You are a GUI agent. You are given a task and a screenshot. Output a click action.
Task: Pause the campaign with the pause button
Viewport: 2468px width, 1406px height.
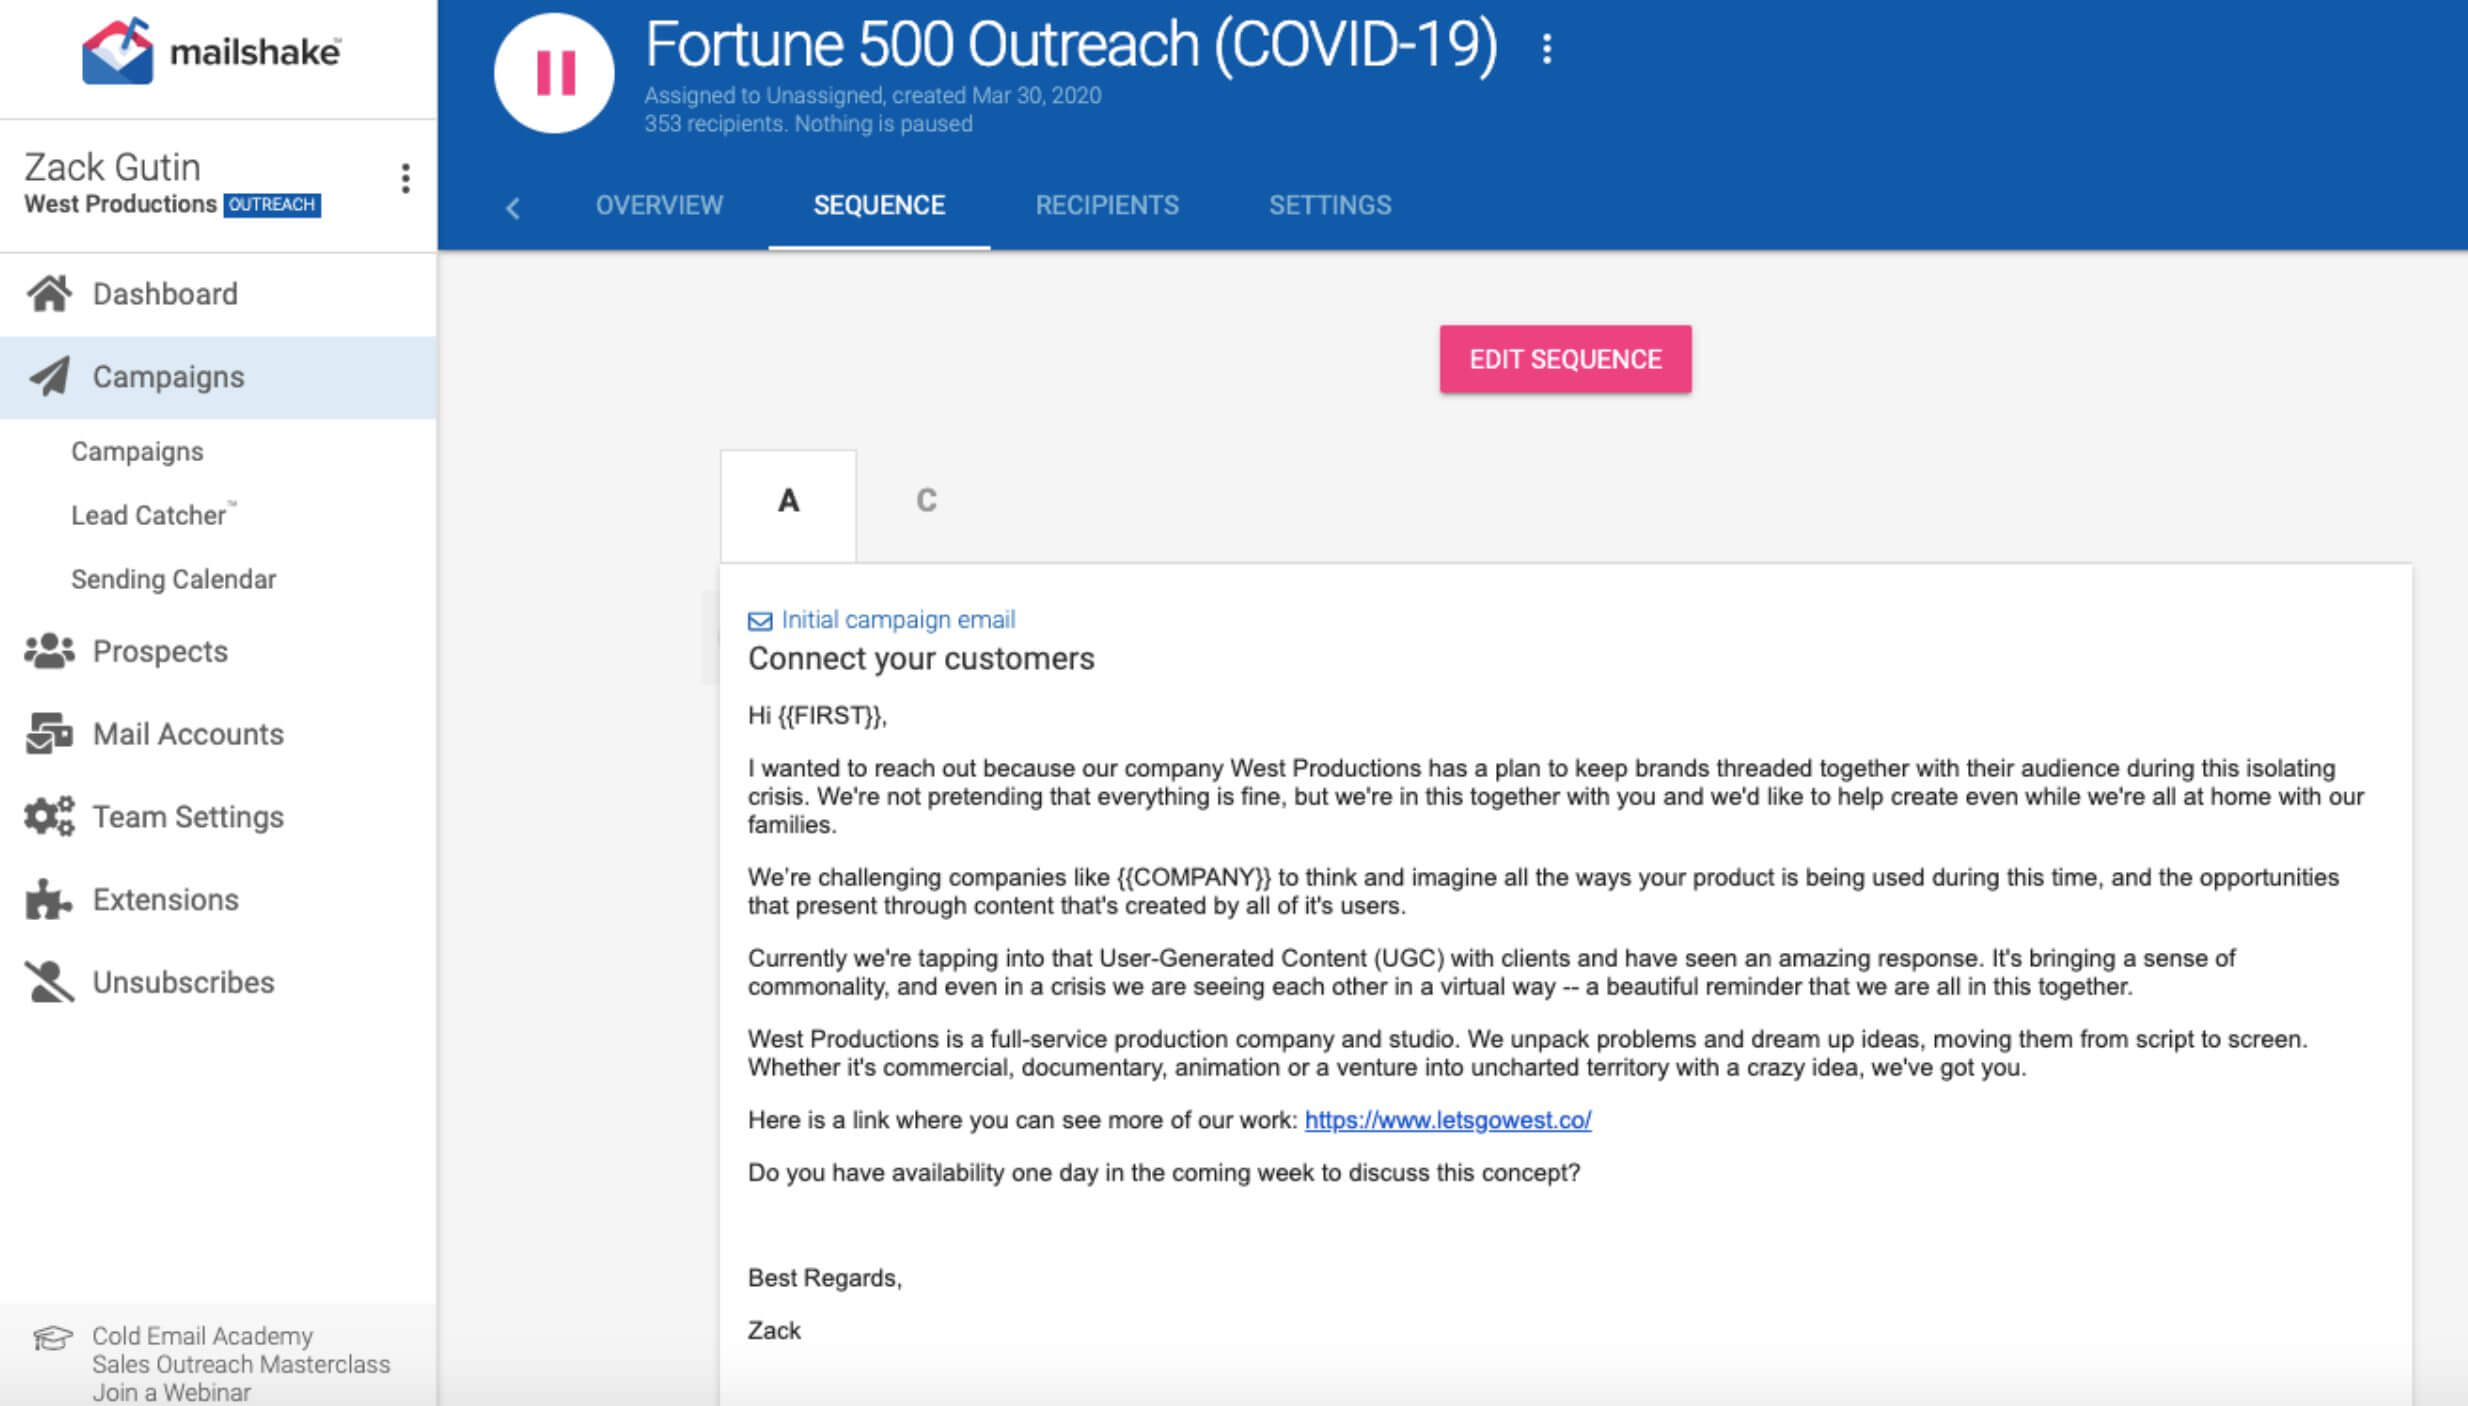click(555, 73)
